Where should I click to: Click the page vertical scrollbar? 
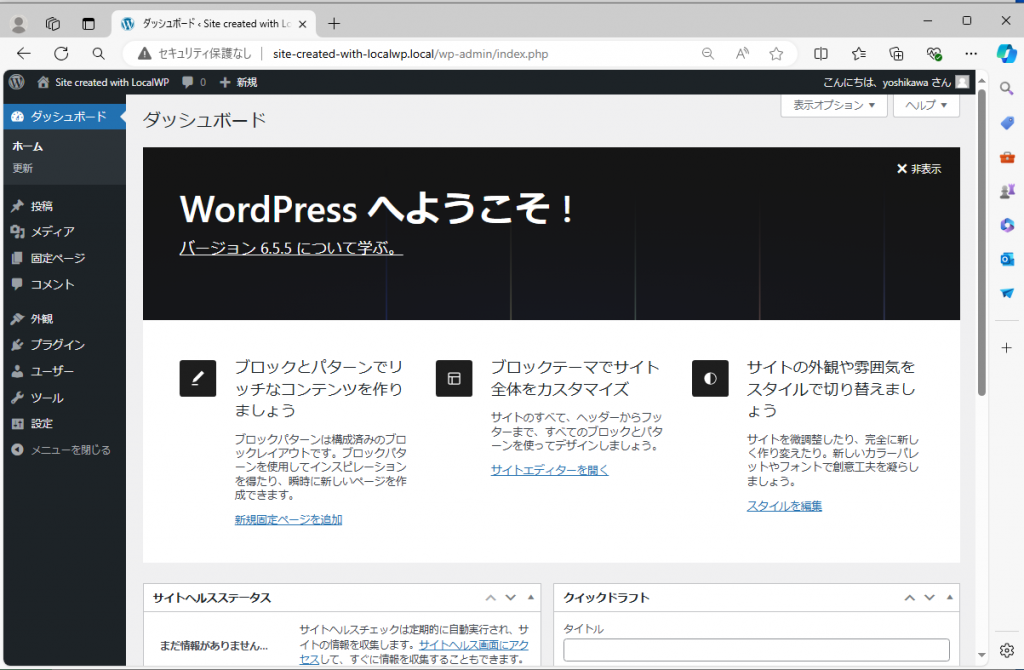click(x=981, y=240)
